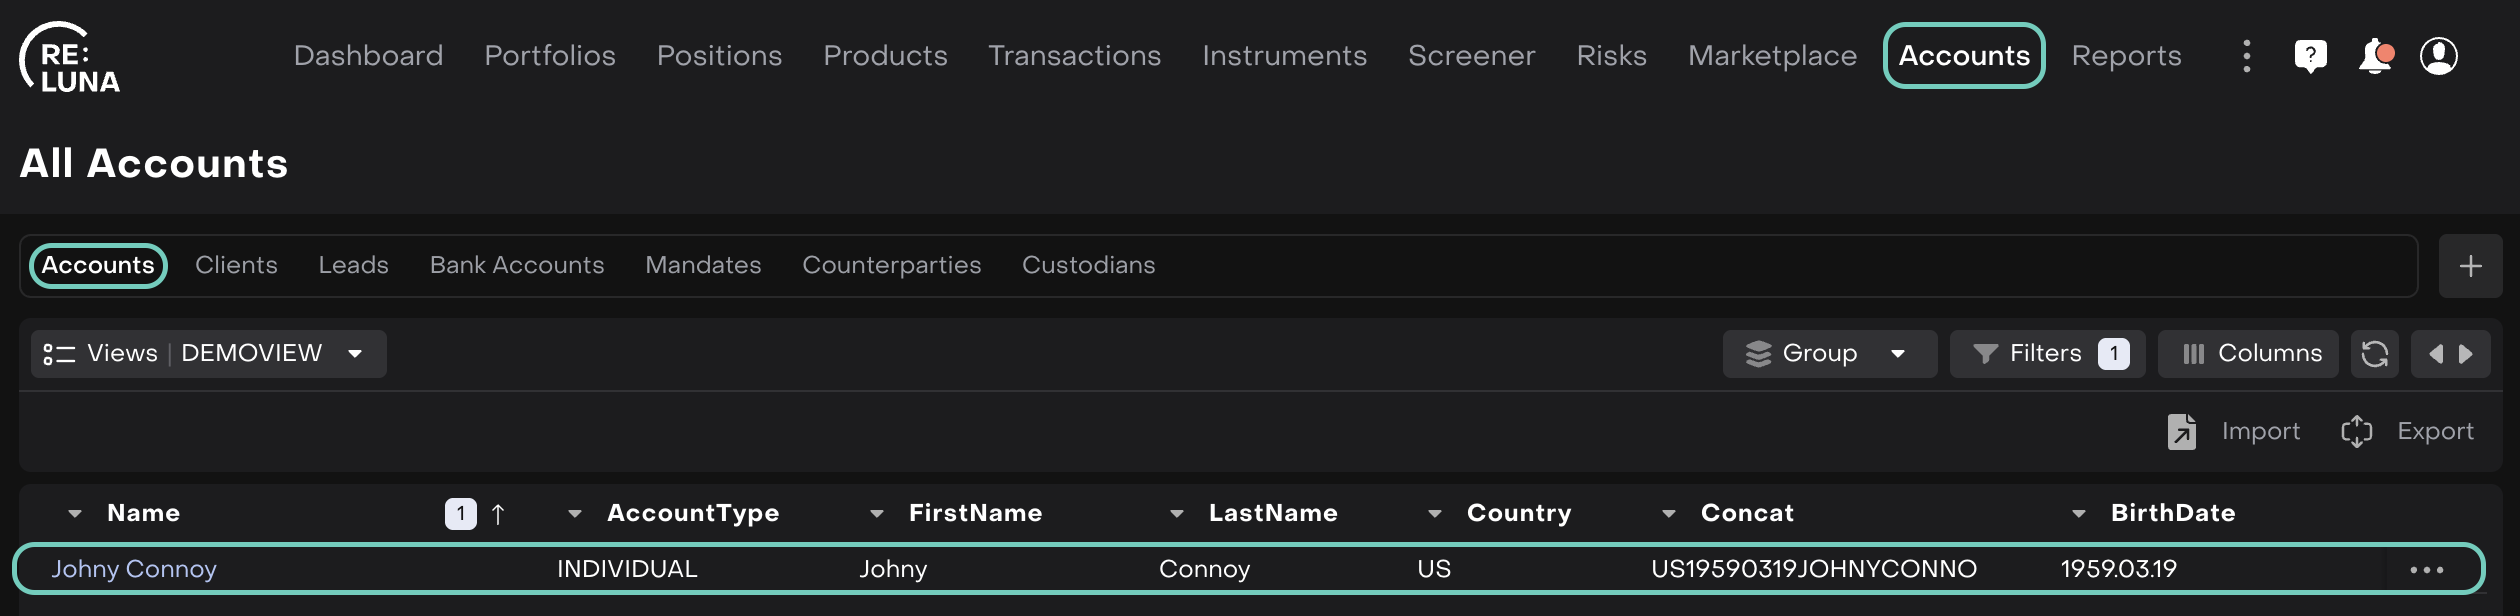
Task: Toggle the Name column sort arrow
Action: coord(498,514)
